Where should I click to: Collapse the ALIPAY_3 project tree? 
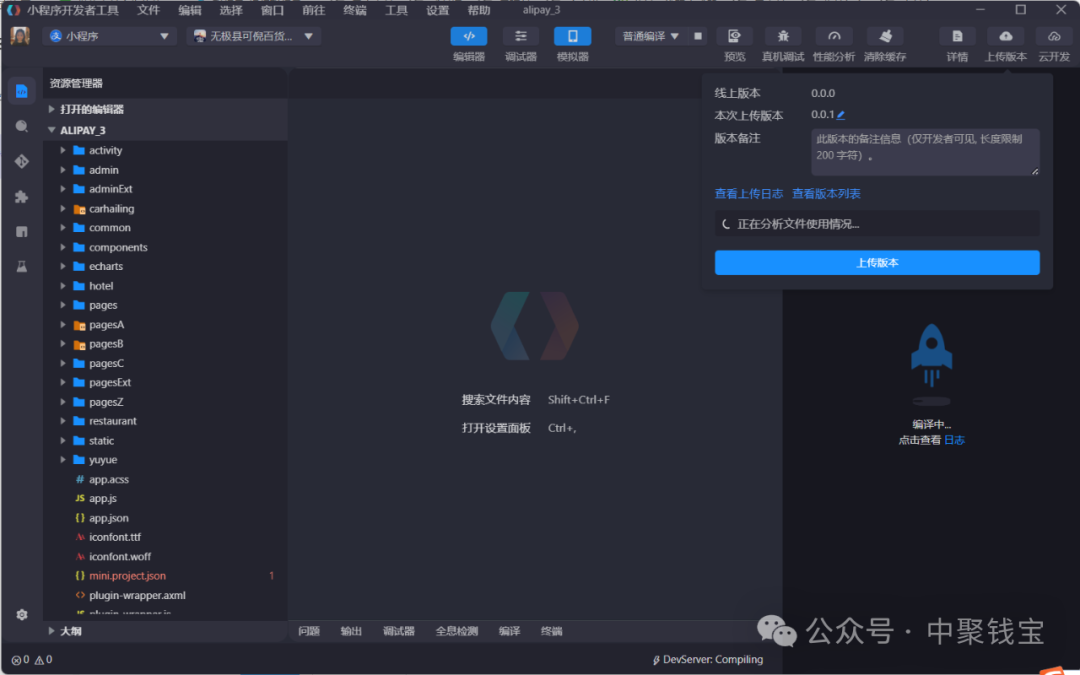click(52, 130)
